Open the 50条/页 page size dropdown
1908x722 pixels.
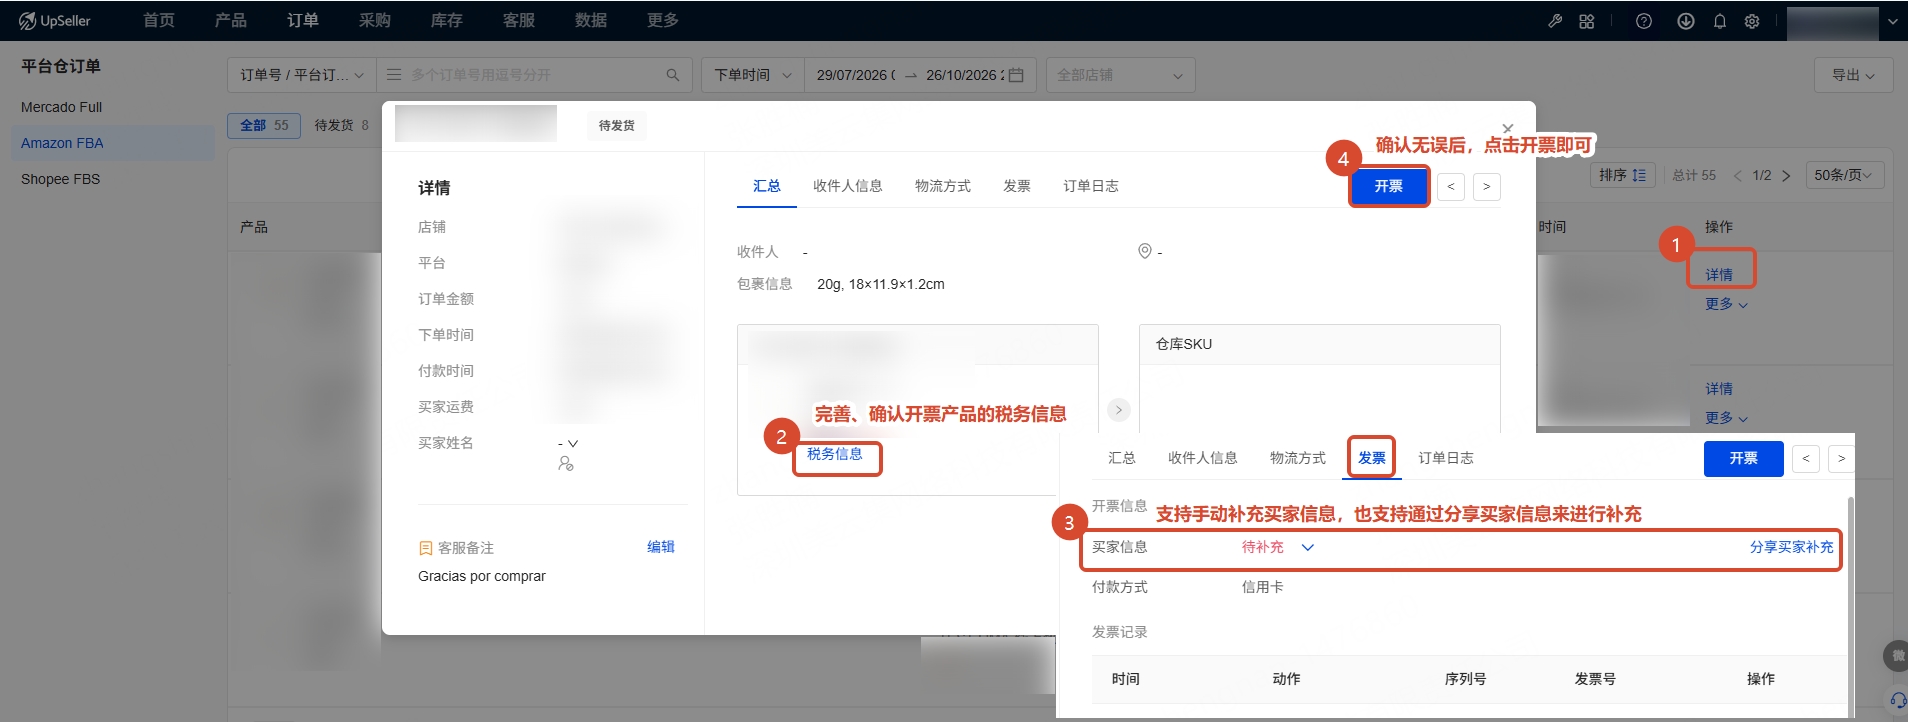pyautogui.click(x=1844, y=175)
